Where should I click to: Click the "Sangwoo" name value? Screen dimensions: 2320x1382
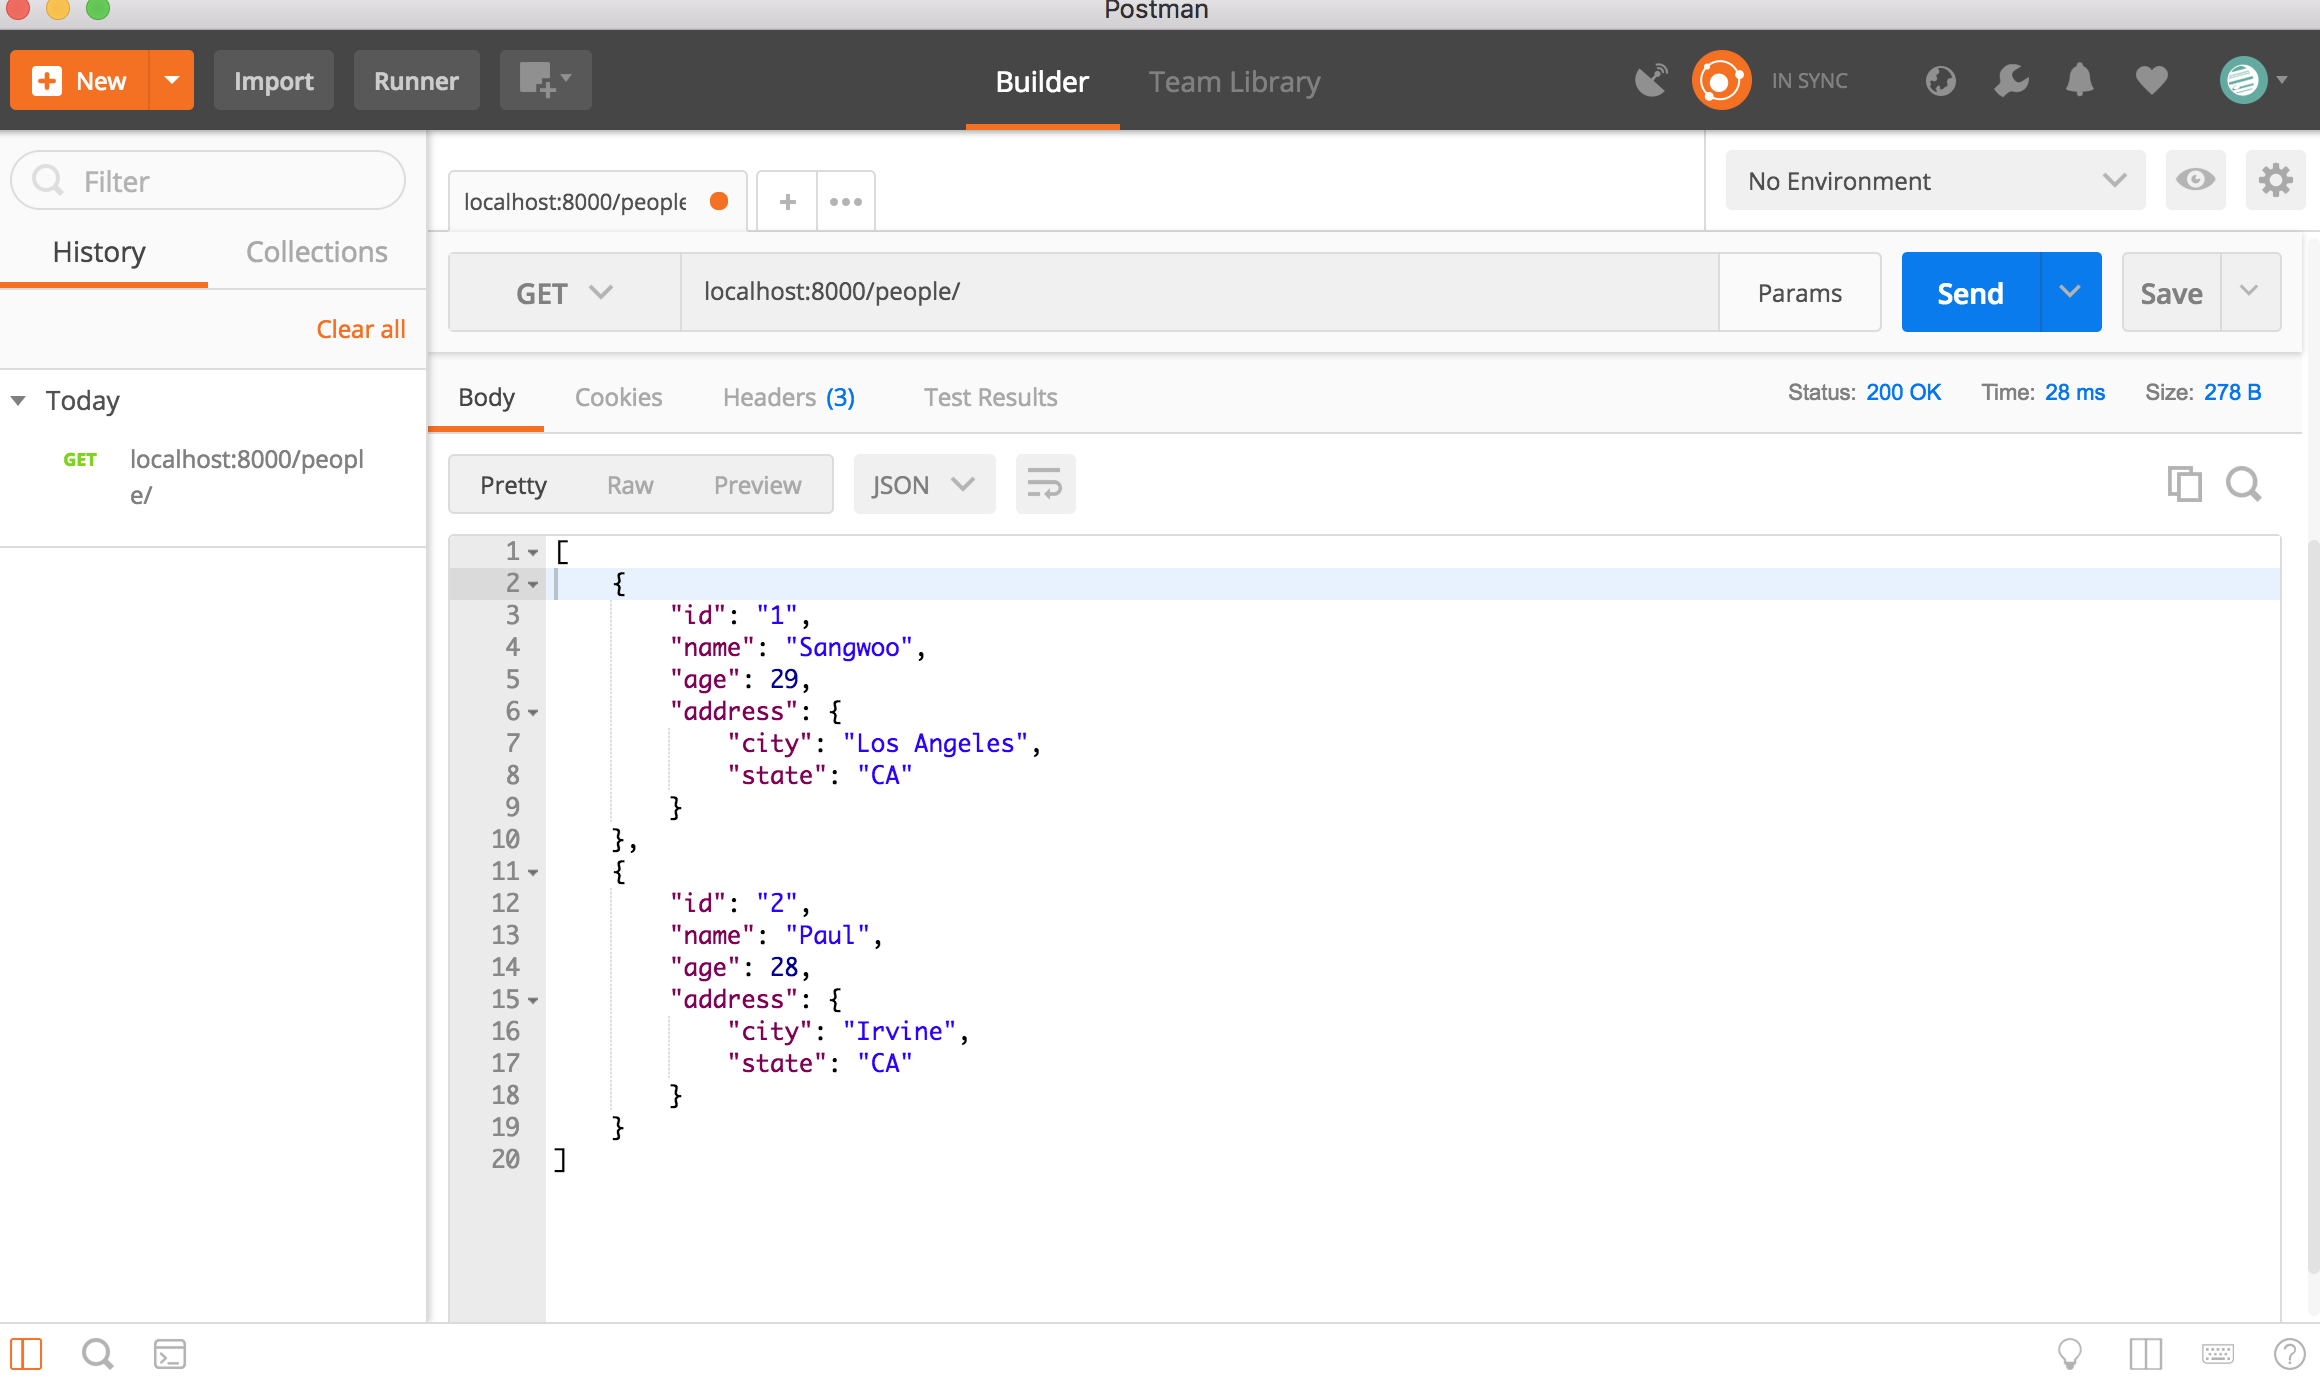[x=849, y=648]
